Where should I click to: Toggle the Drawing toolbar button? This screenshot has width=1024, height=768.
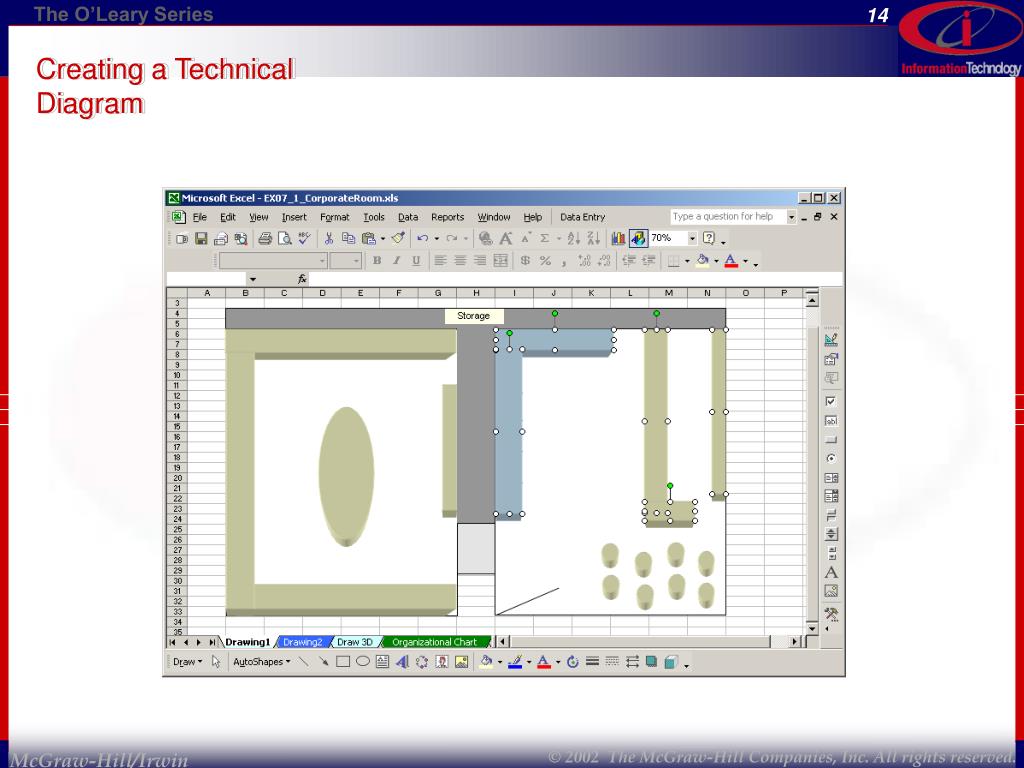(638, 238)
